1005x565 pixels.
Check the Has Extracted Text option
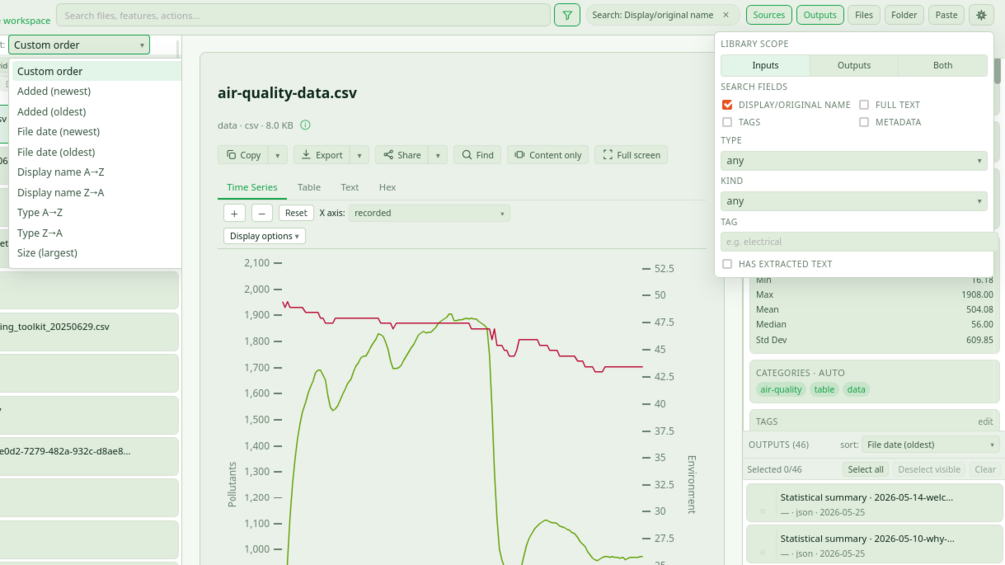click(x=727, y=264)
